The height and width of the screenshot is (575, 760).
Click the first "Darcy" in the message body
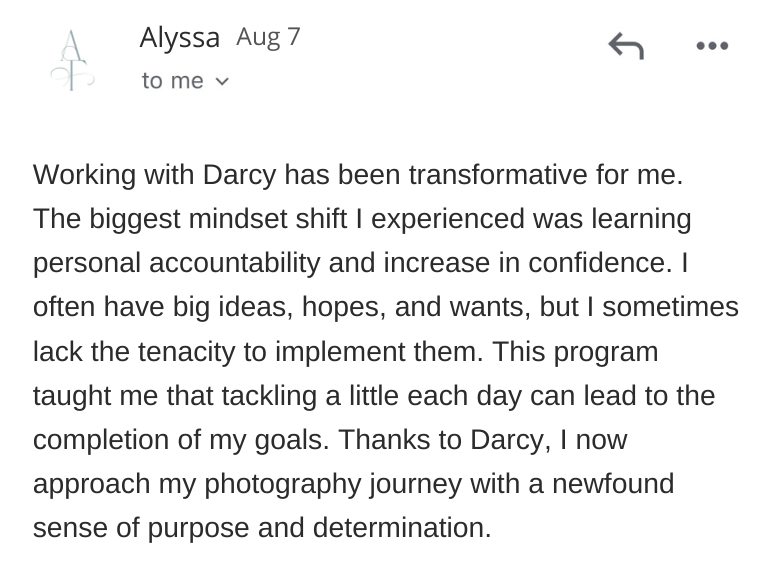tap(239, 175)
